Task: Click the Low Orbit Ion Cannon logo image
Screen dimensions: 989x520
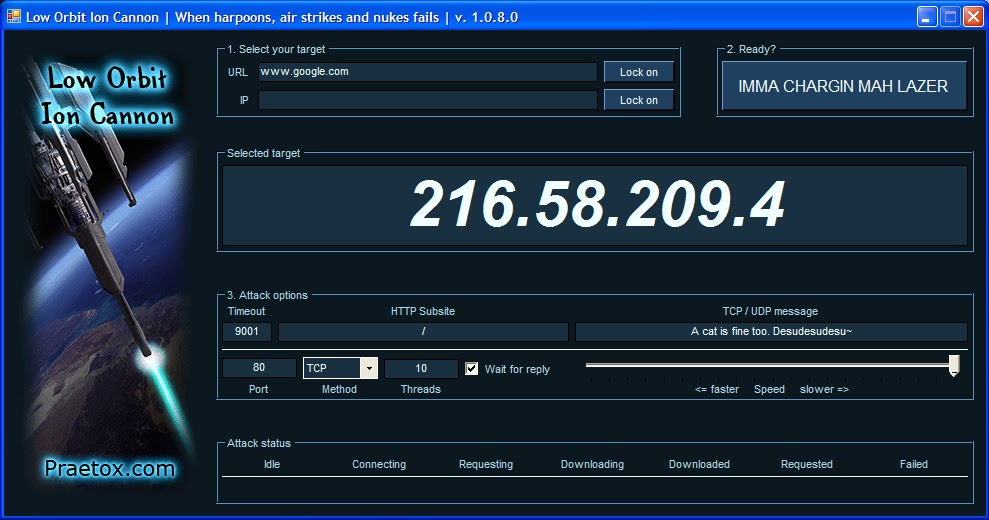Action: coord(107,273)
